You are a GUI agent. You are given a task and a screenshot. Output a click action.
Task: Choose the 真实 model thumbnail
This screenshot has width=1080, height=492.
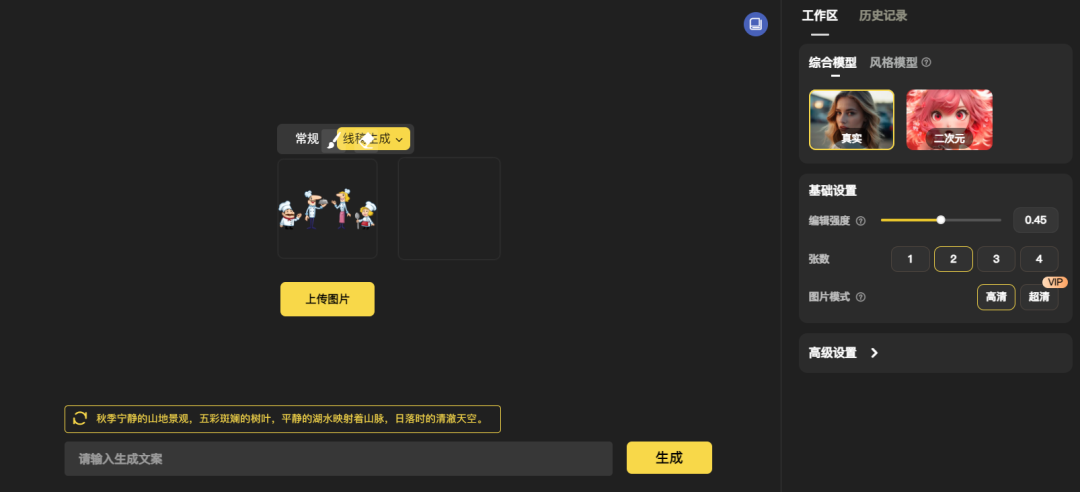point(851,119)
